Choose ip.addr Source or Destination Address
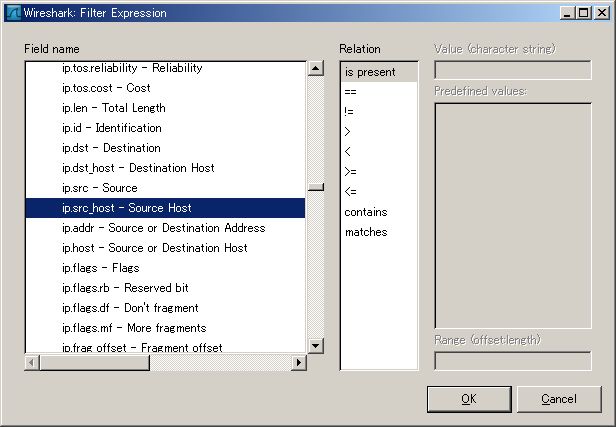 [165, 228]
